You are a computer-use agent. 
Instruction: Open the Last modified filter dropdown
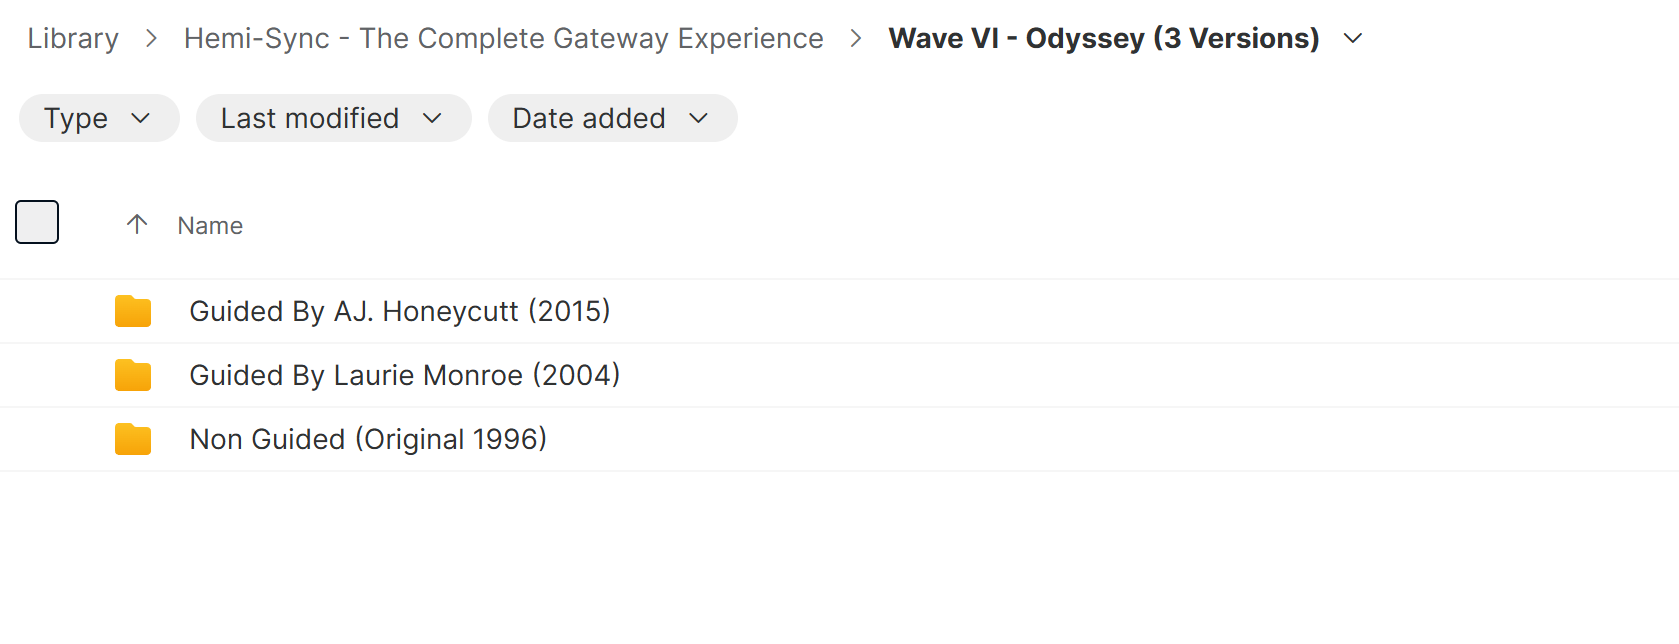(333, 118)
